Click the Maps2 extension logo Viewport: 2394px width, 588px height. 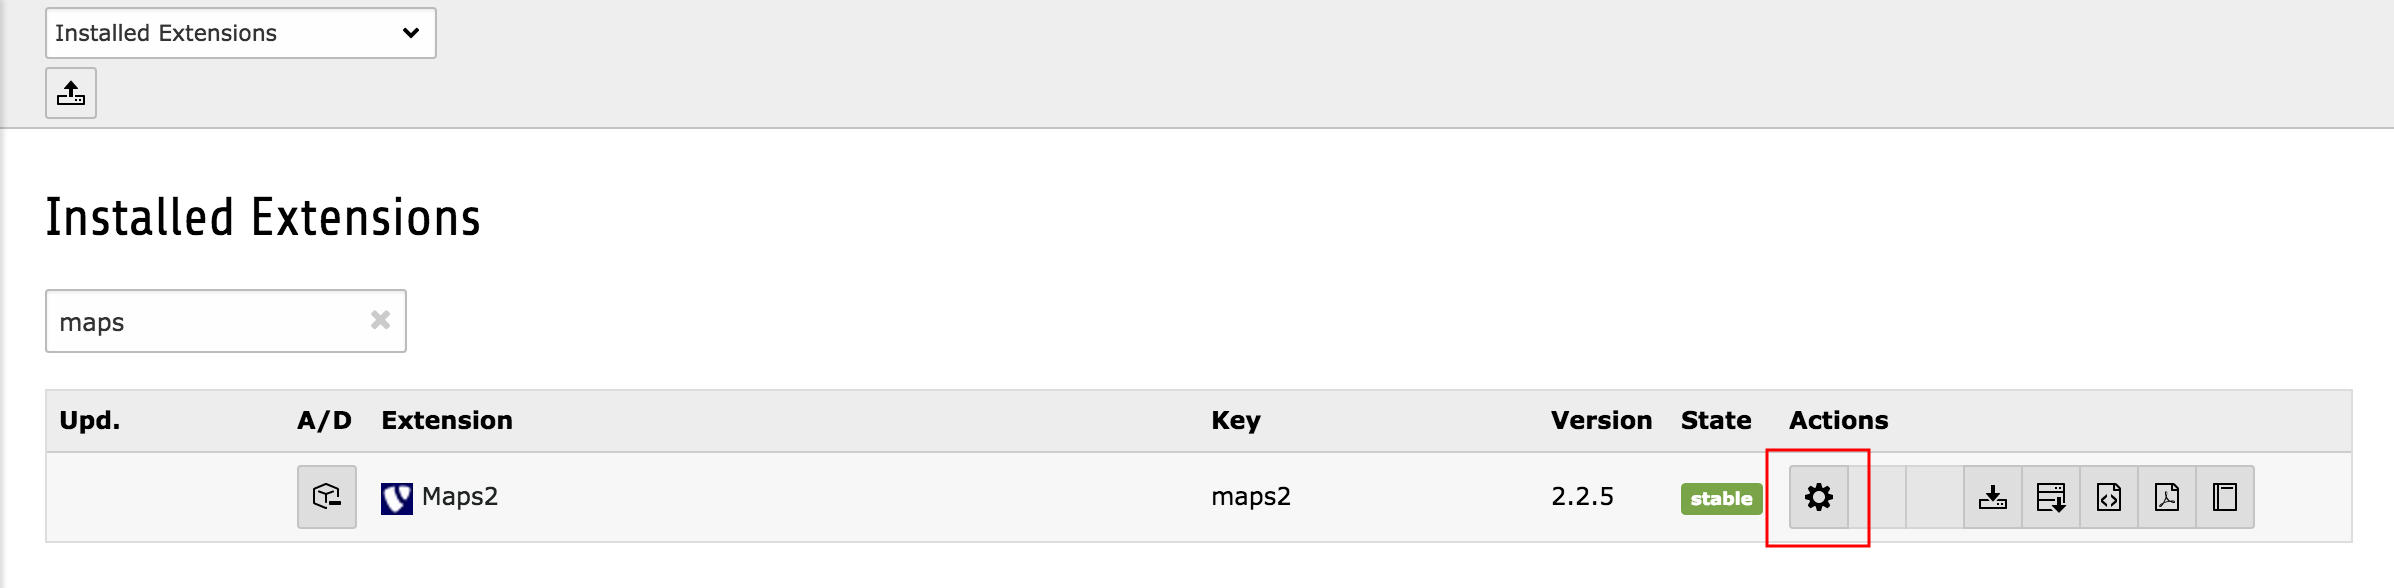click(397, 498)
